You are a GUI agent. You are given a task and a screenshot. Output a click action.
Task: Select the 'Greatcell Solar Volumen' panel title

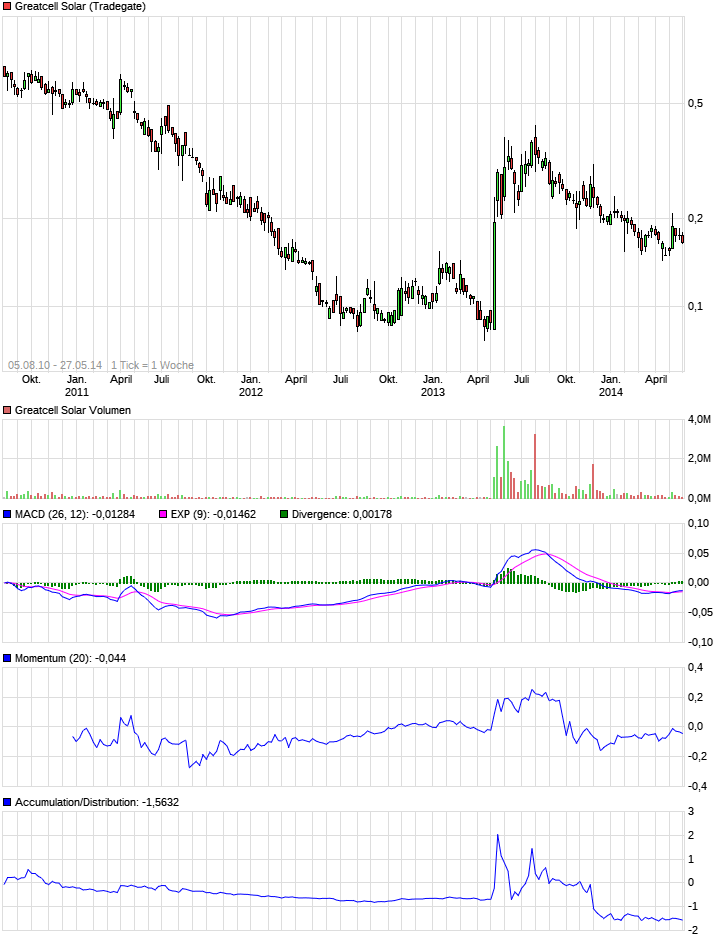(73, 411)
